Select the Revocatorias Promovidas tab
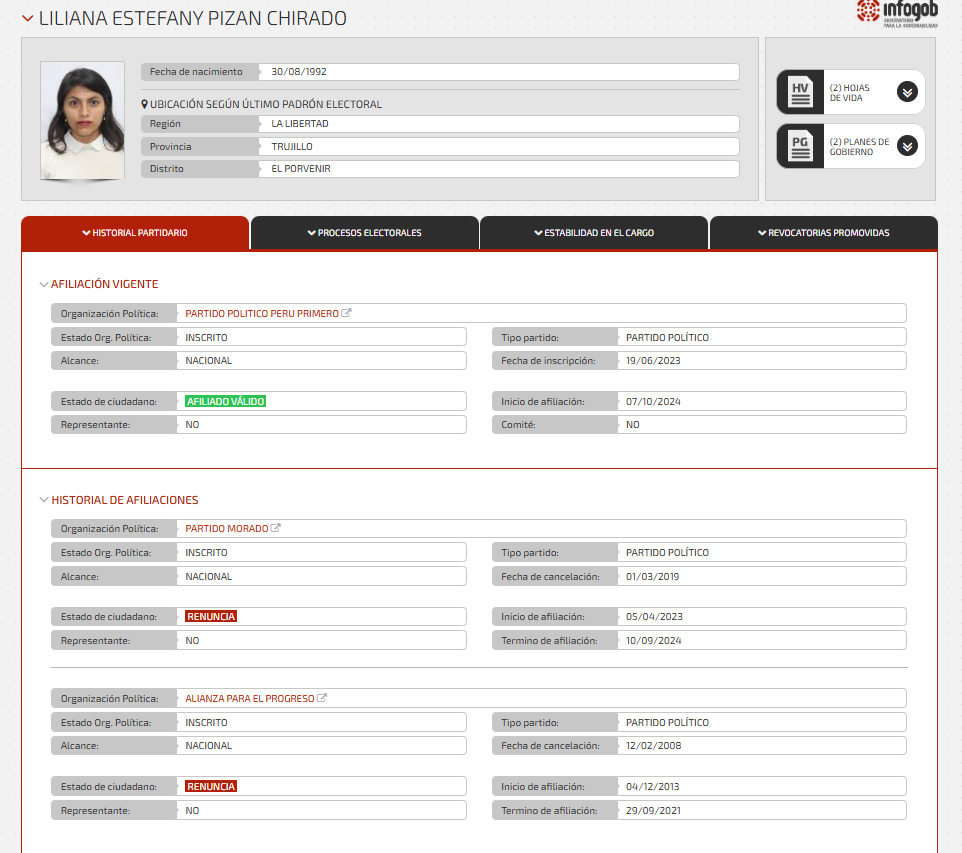The image size is (962, 853). click(x=823, y=233)
